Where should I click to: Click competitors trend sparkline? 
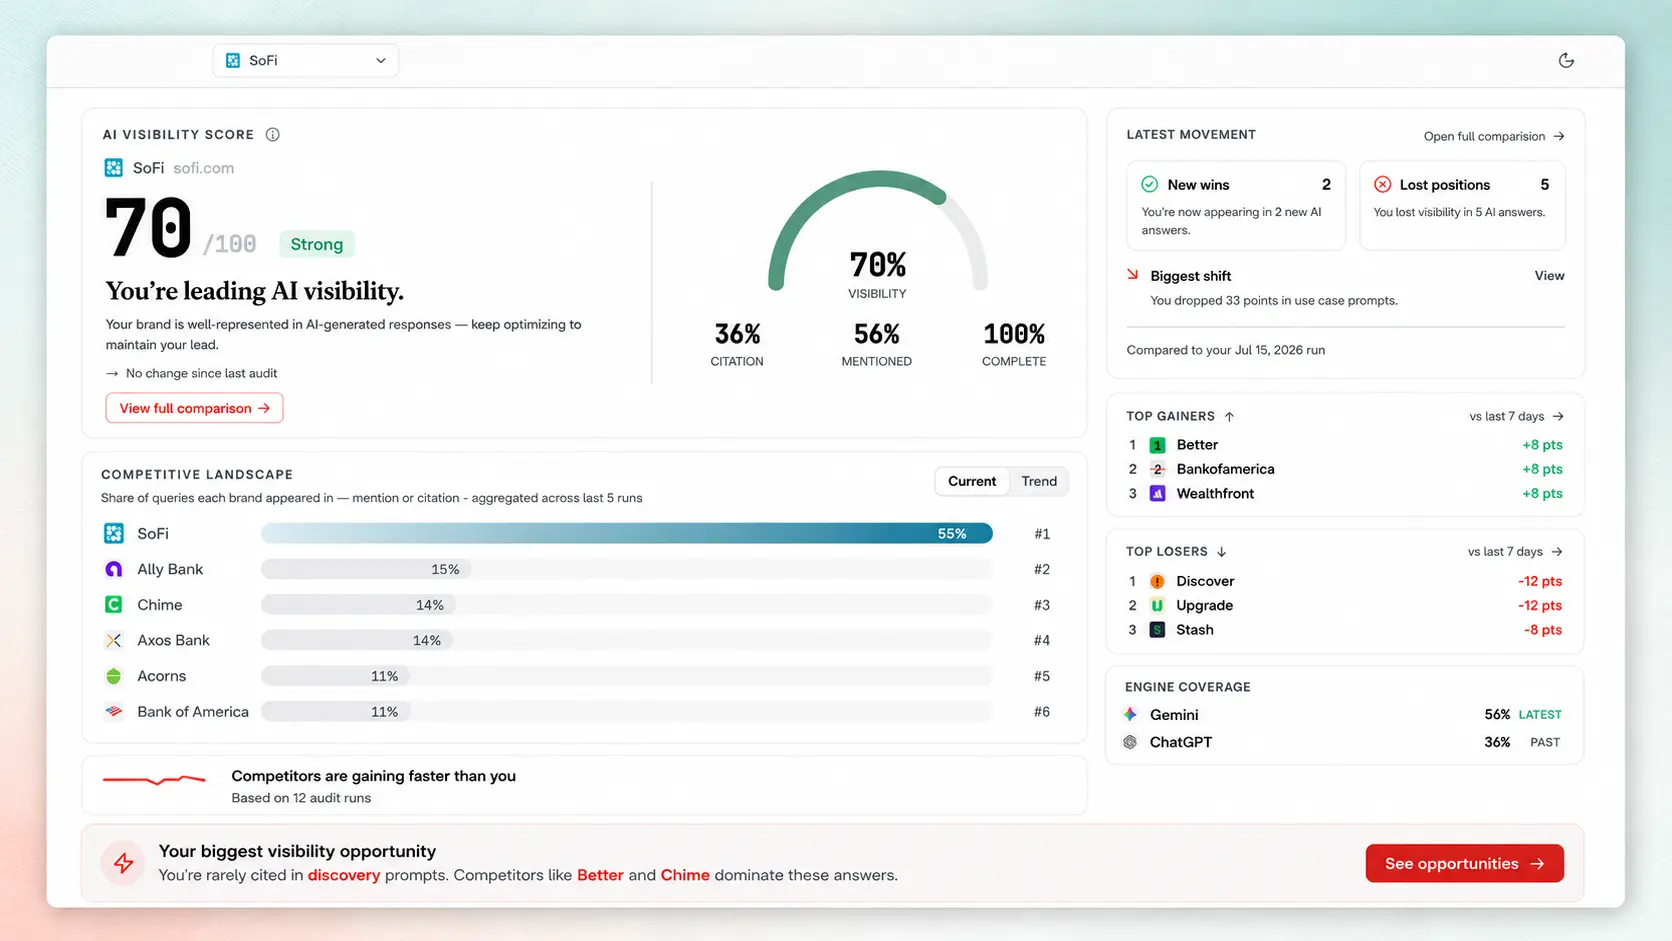(154, 779)
